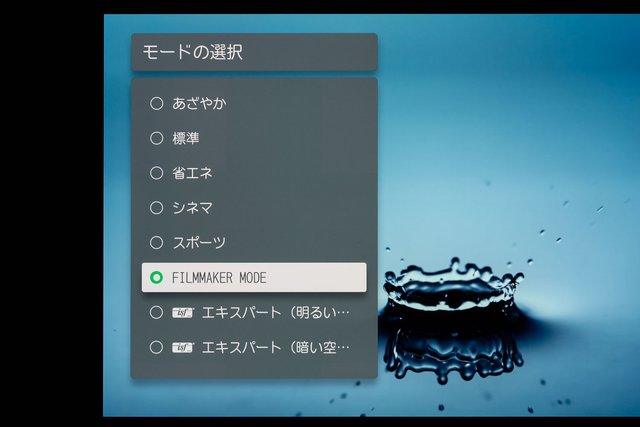Screen dimensions: 640x427
Task: Open the 省エネ picture mode label
Action: 192,173
